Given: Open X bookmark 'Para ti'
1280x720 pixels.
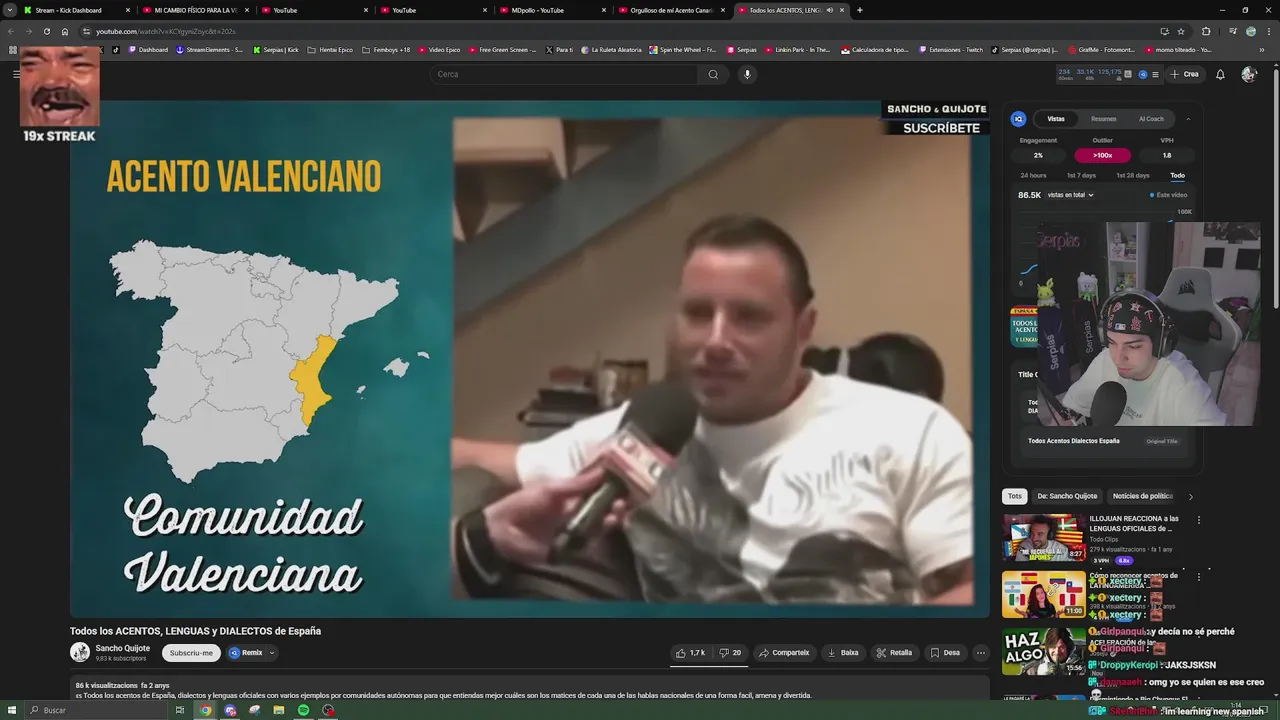Looking at the screenshot, I should [x=559, y=49].
